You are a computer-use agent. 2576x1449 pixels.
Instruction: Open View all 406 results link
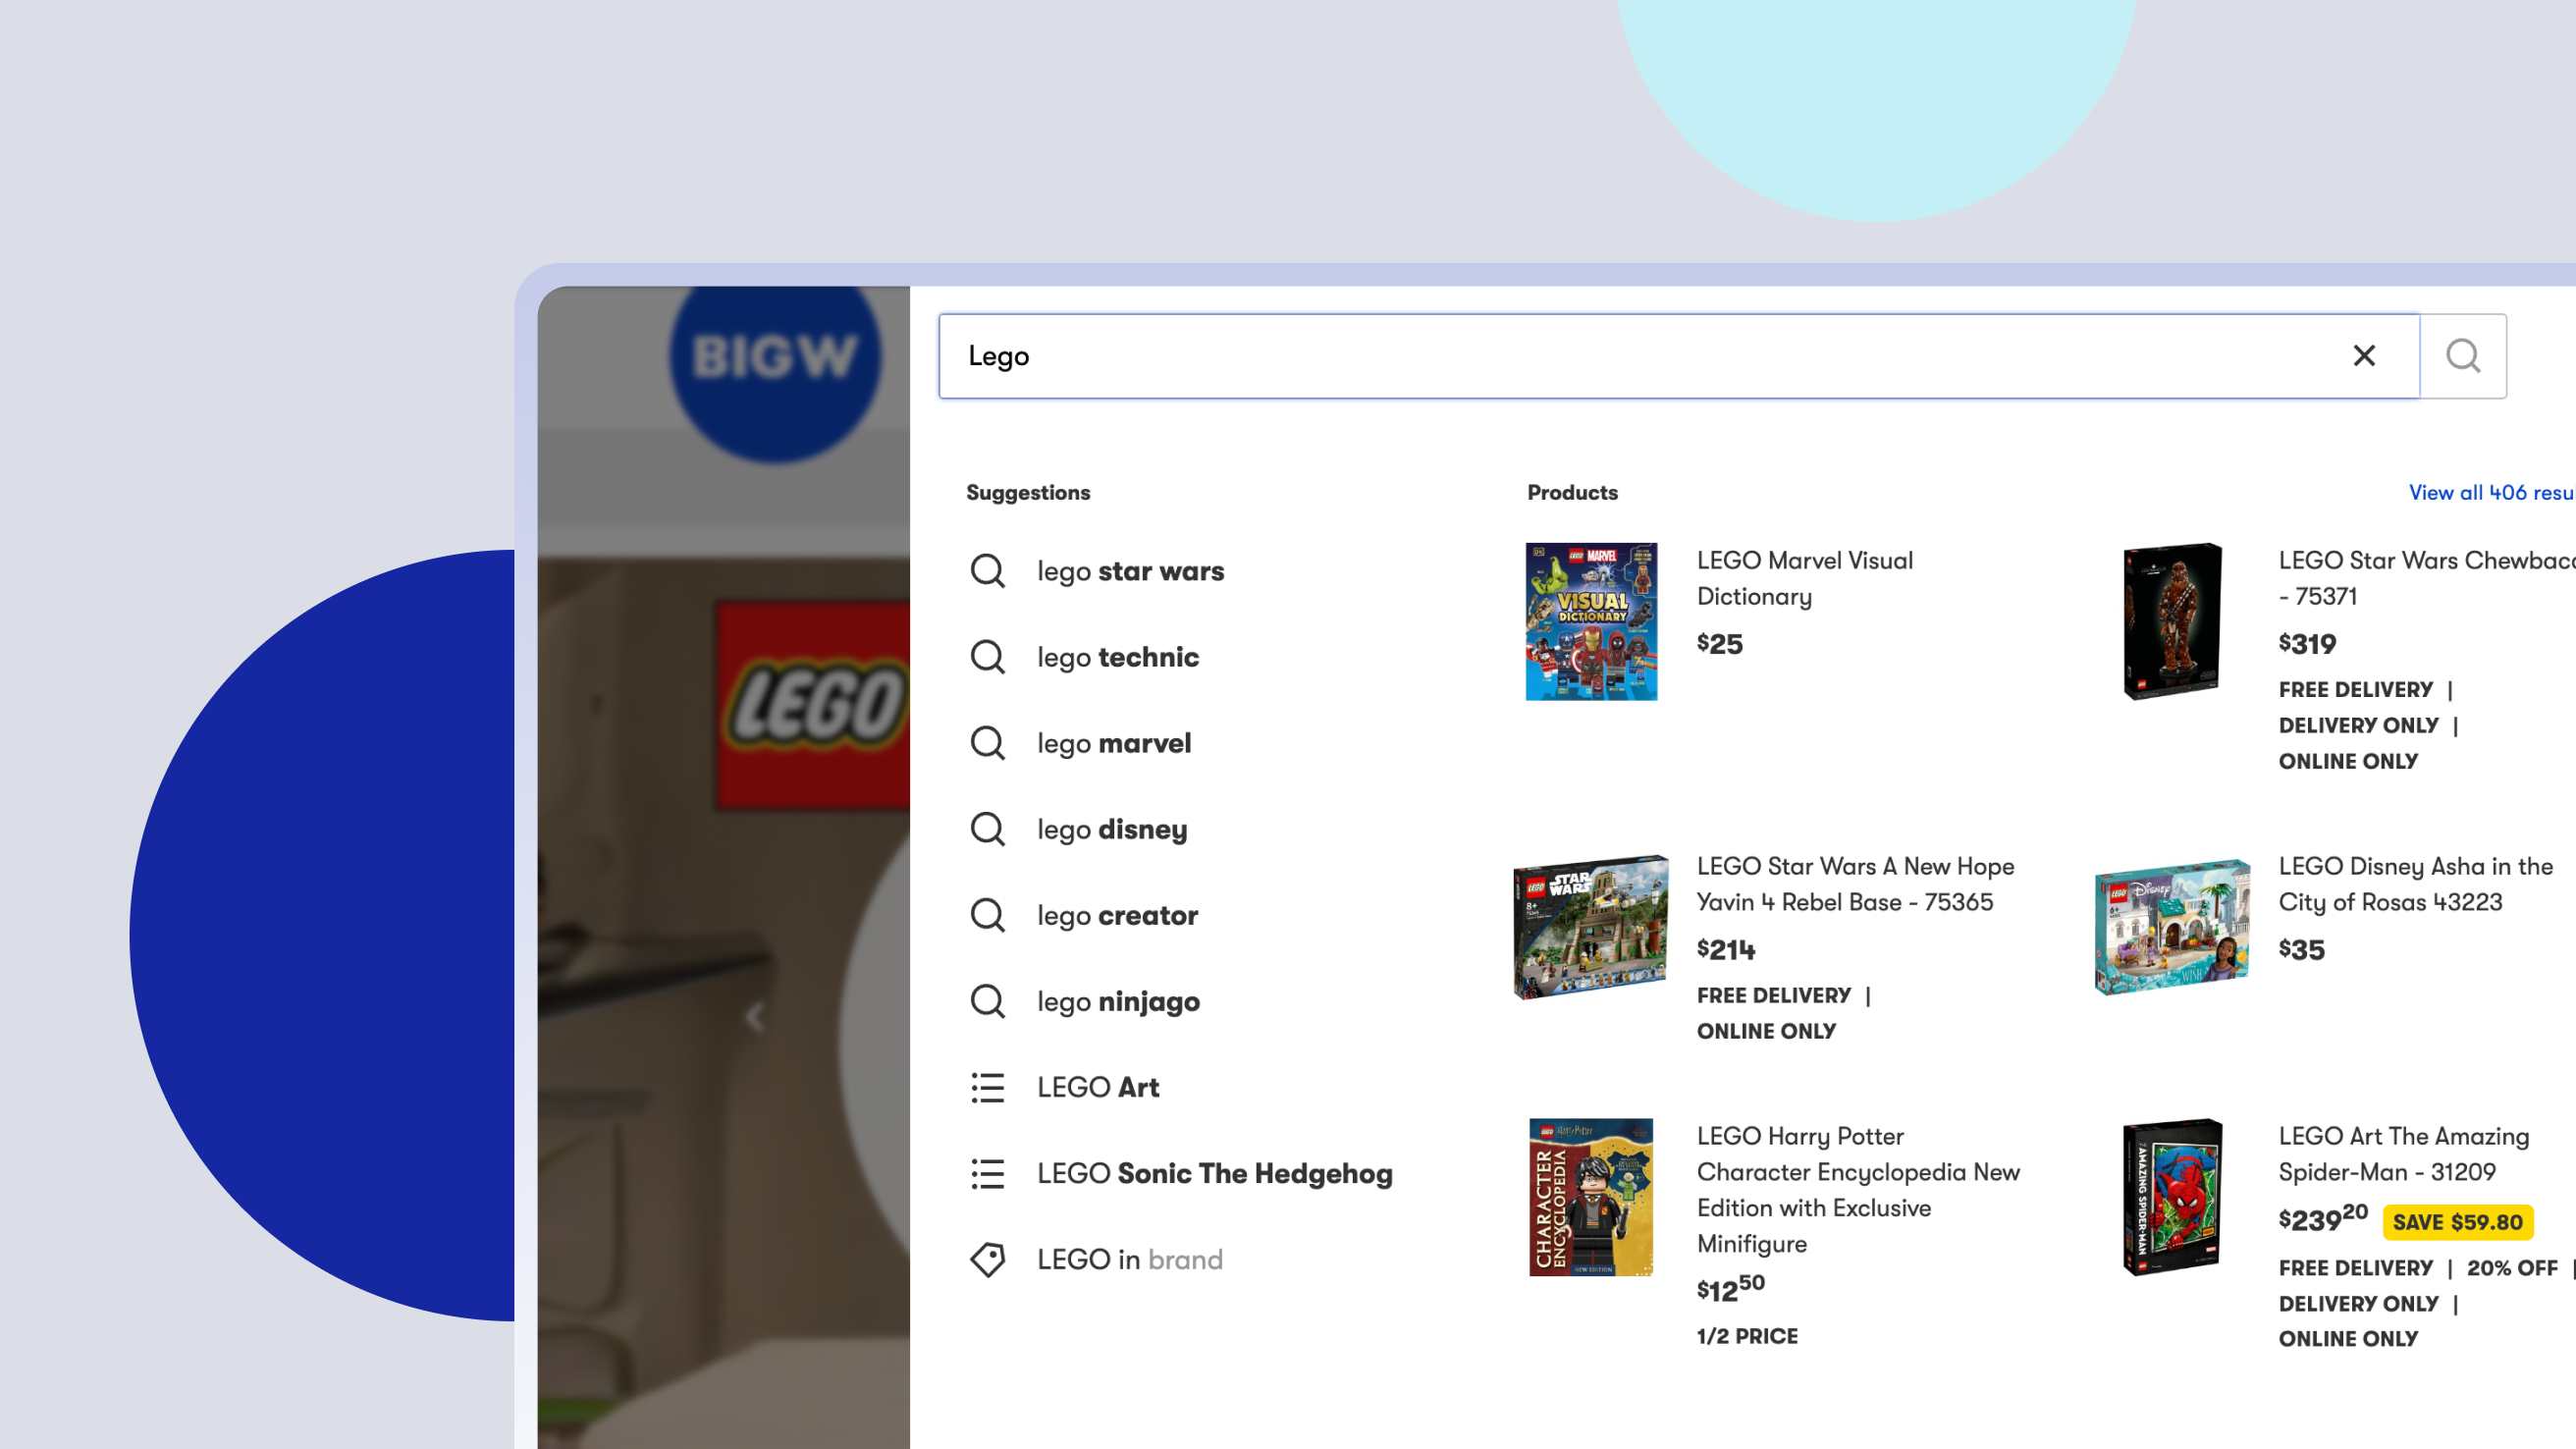click(2489, 492)
